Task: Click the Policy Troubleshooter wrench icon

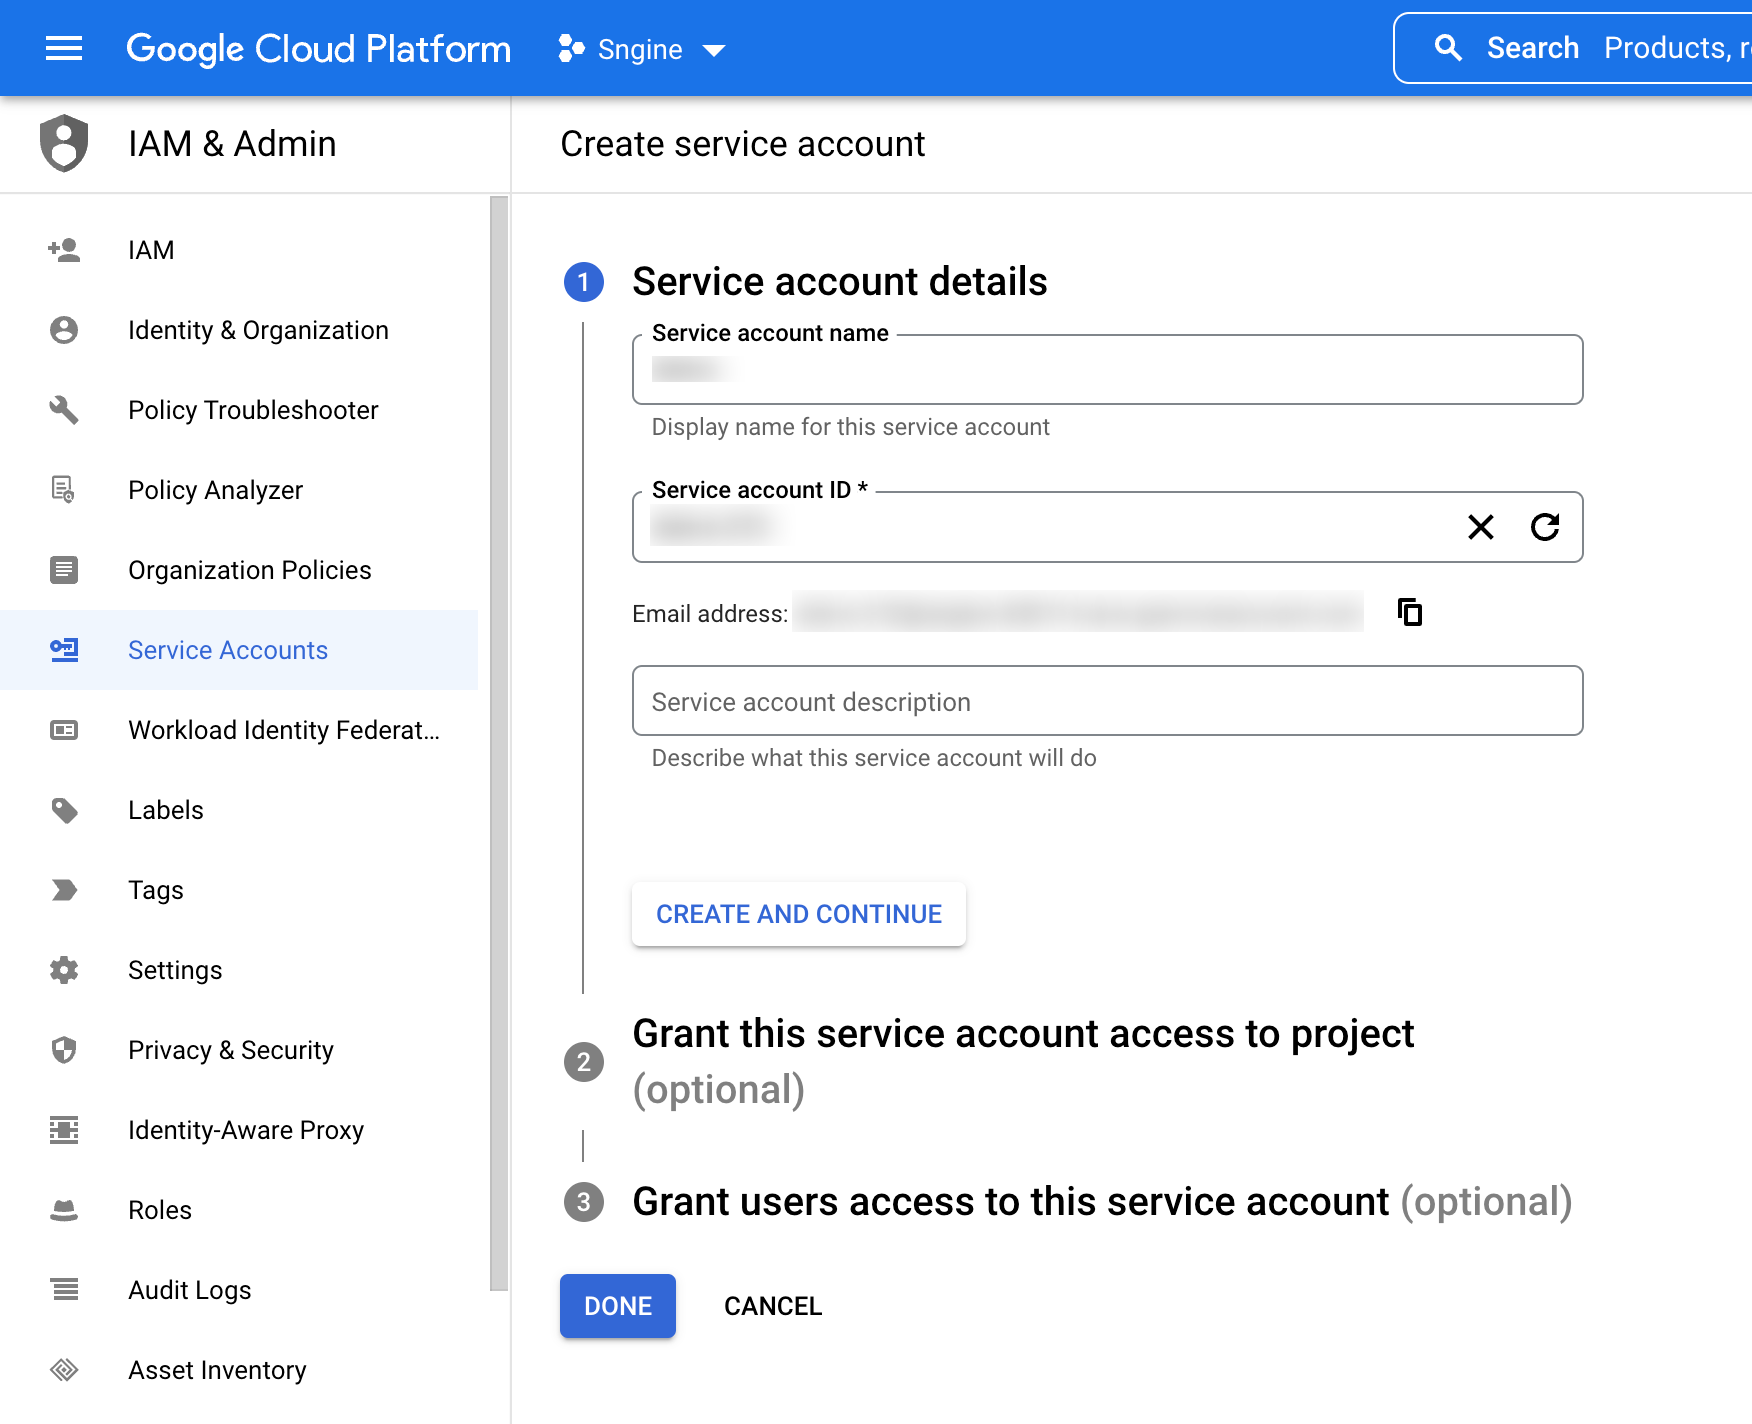Action: tap(64, 410)
